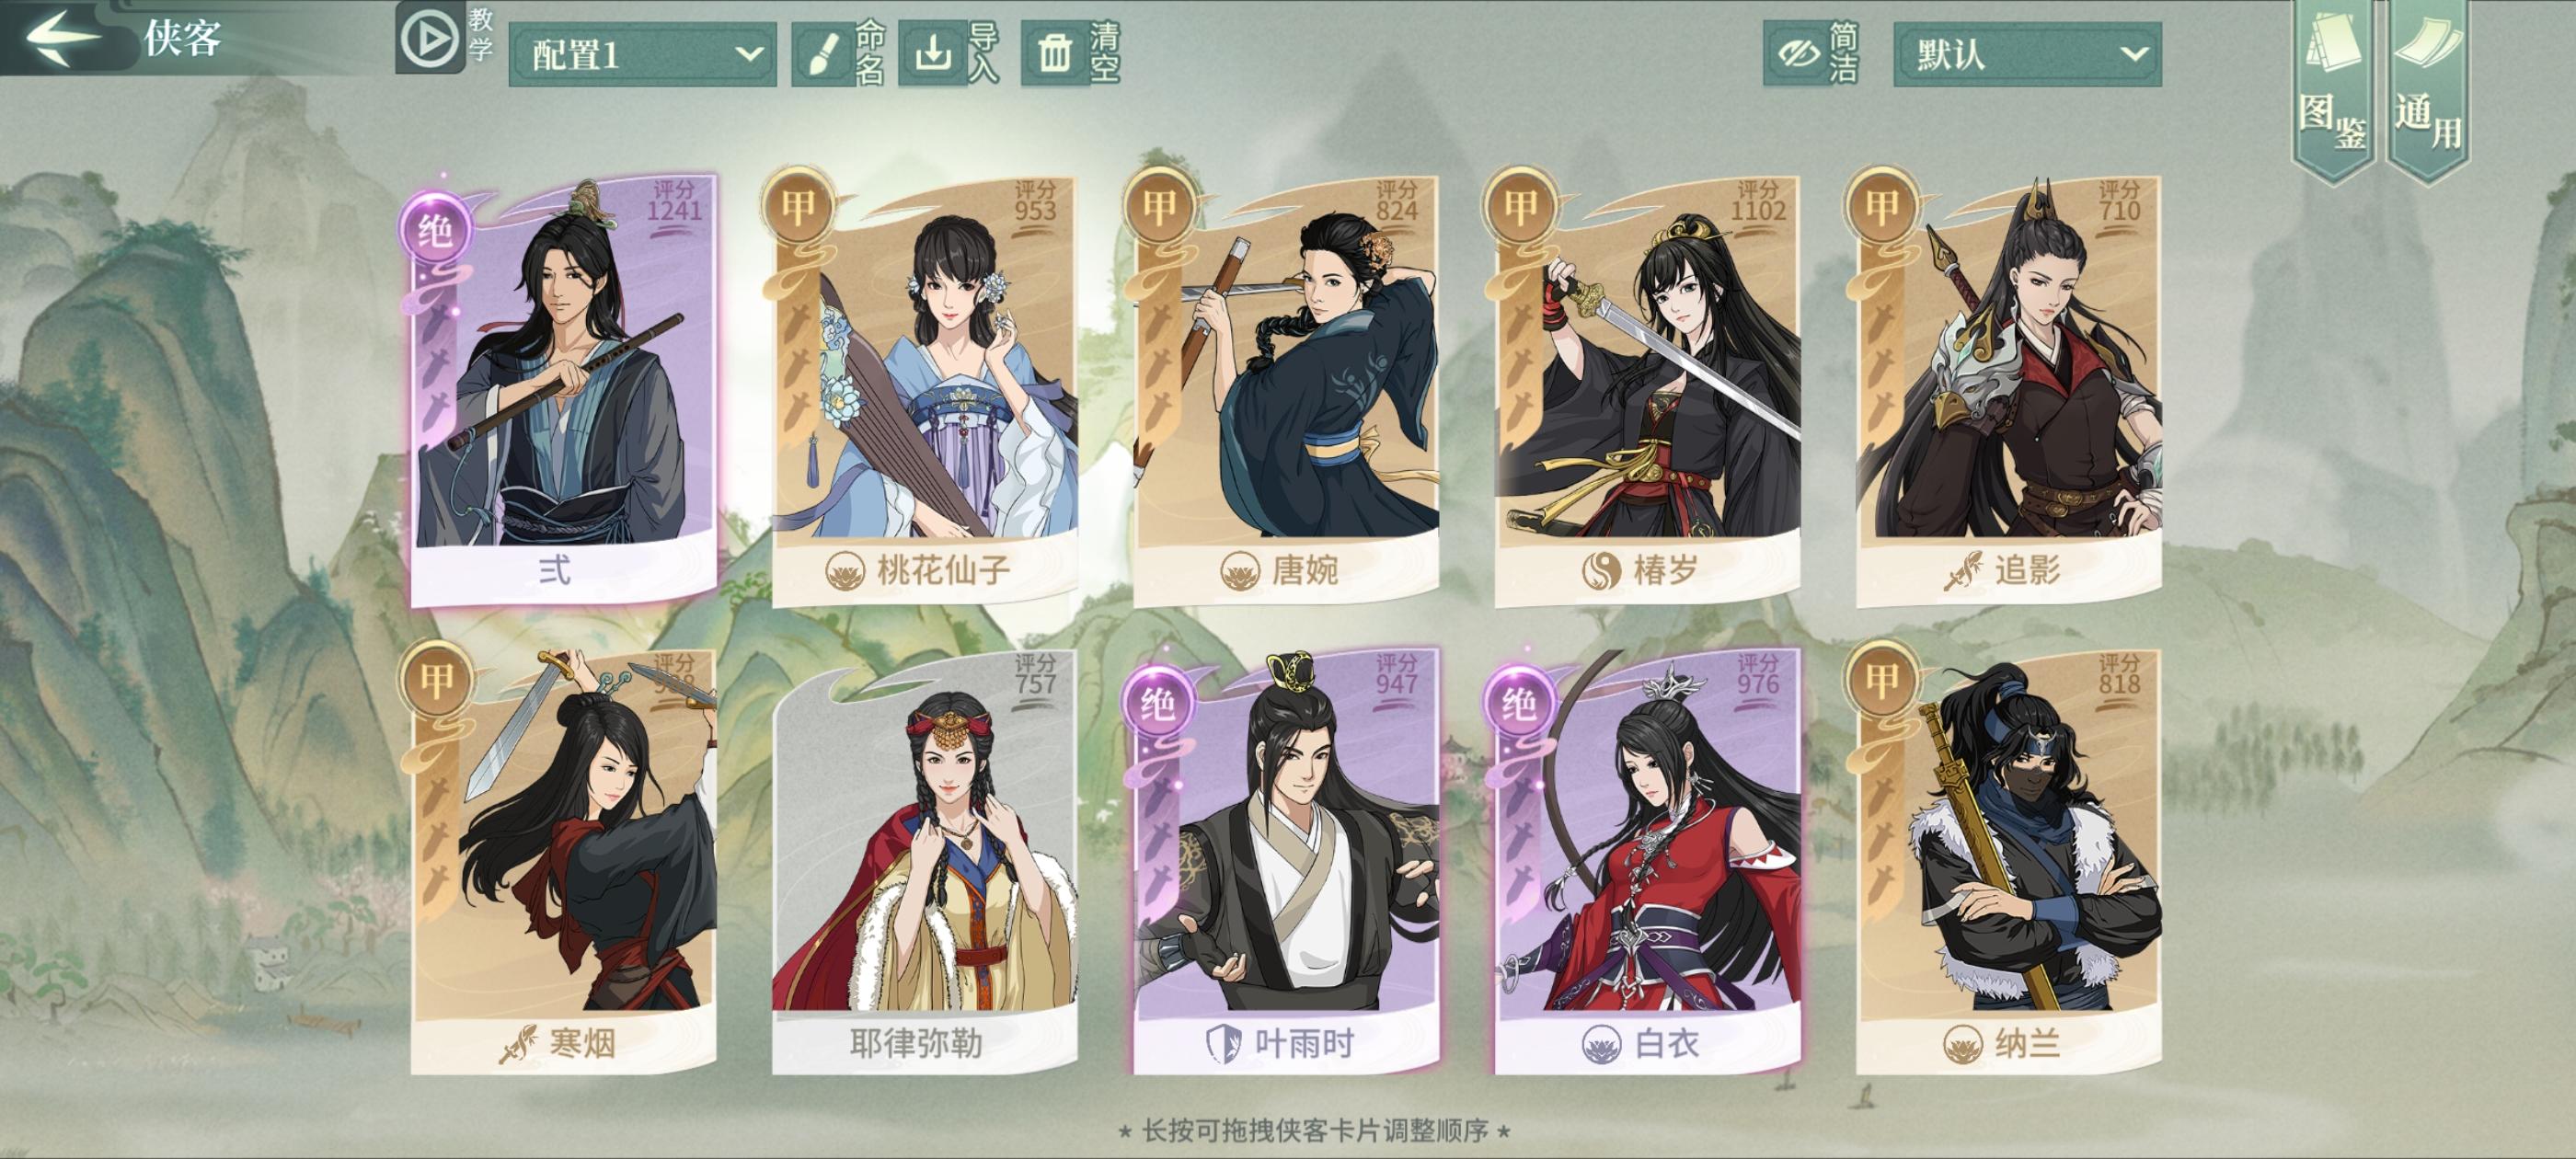Screen dimensions: 2576x1159
Task: Select the 桃花仙子 hero card
Action: [924, 390]
